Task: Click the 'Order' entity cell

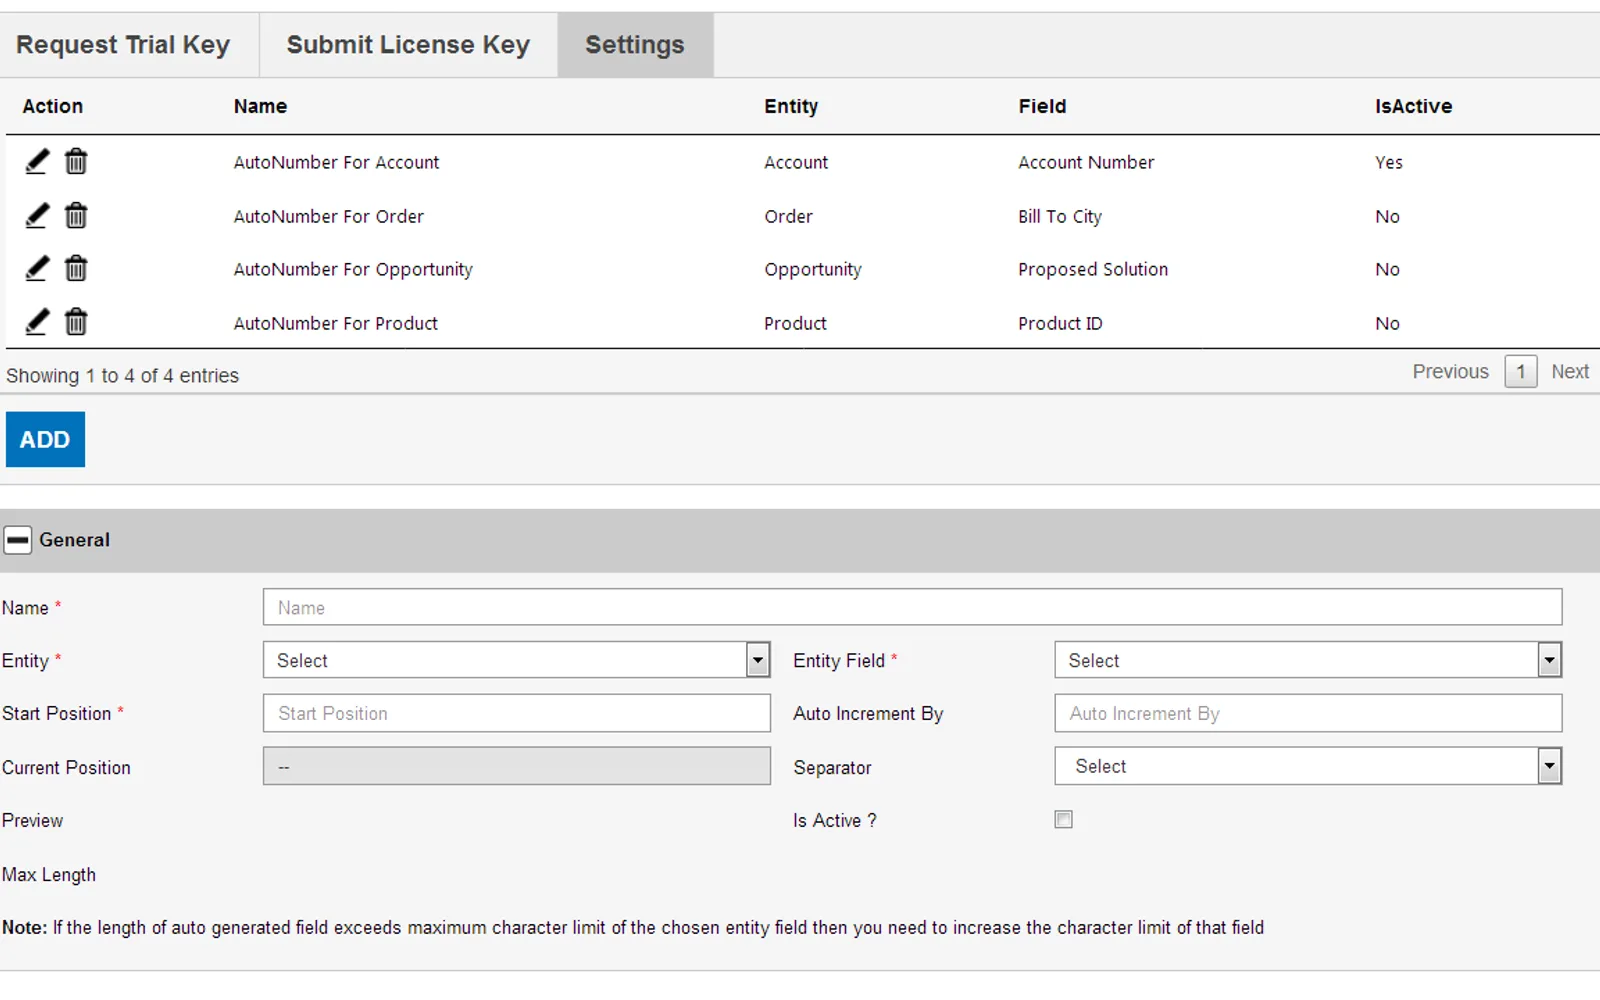Action: [x=788, y=216]
